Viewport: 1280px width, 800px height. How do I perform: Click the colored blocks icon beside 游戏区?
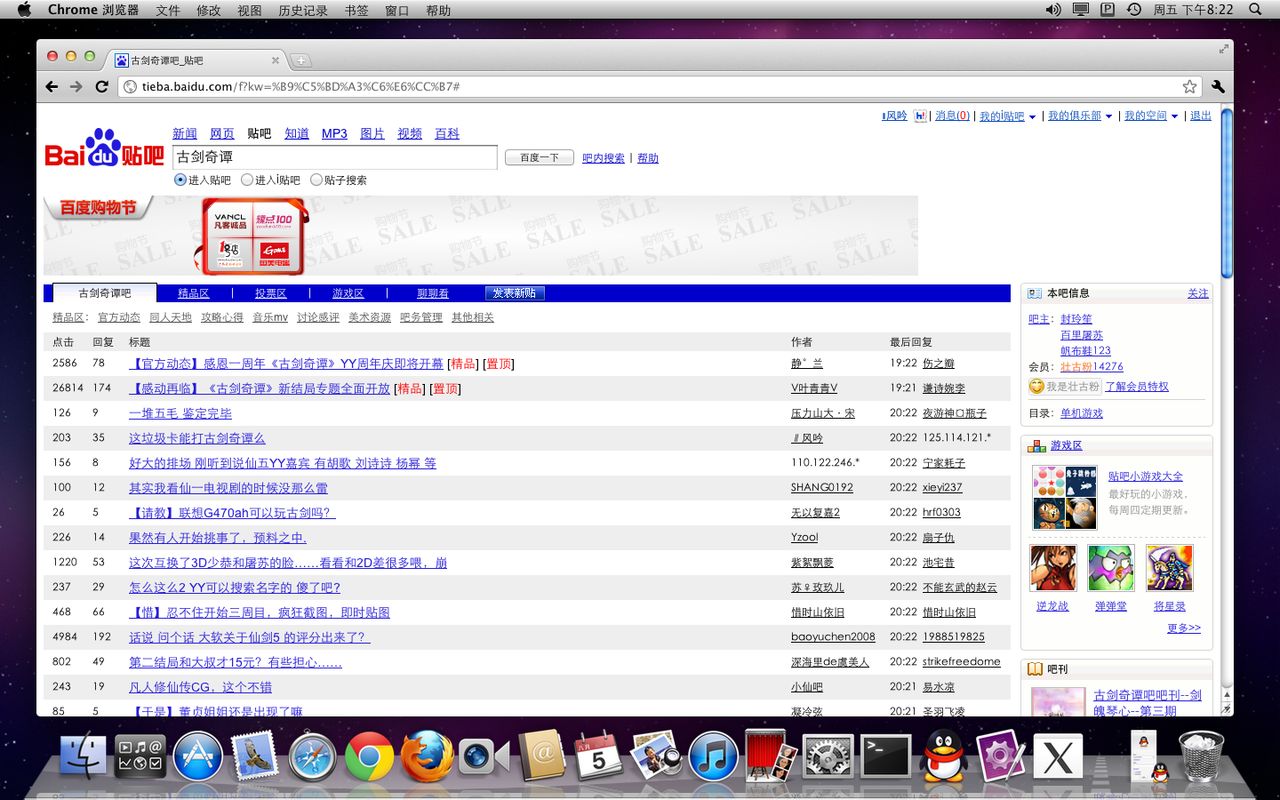click(1036, 445)
